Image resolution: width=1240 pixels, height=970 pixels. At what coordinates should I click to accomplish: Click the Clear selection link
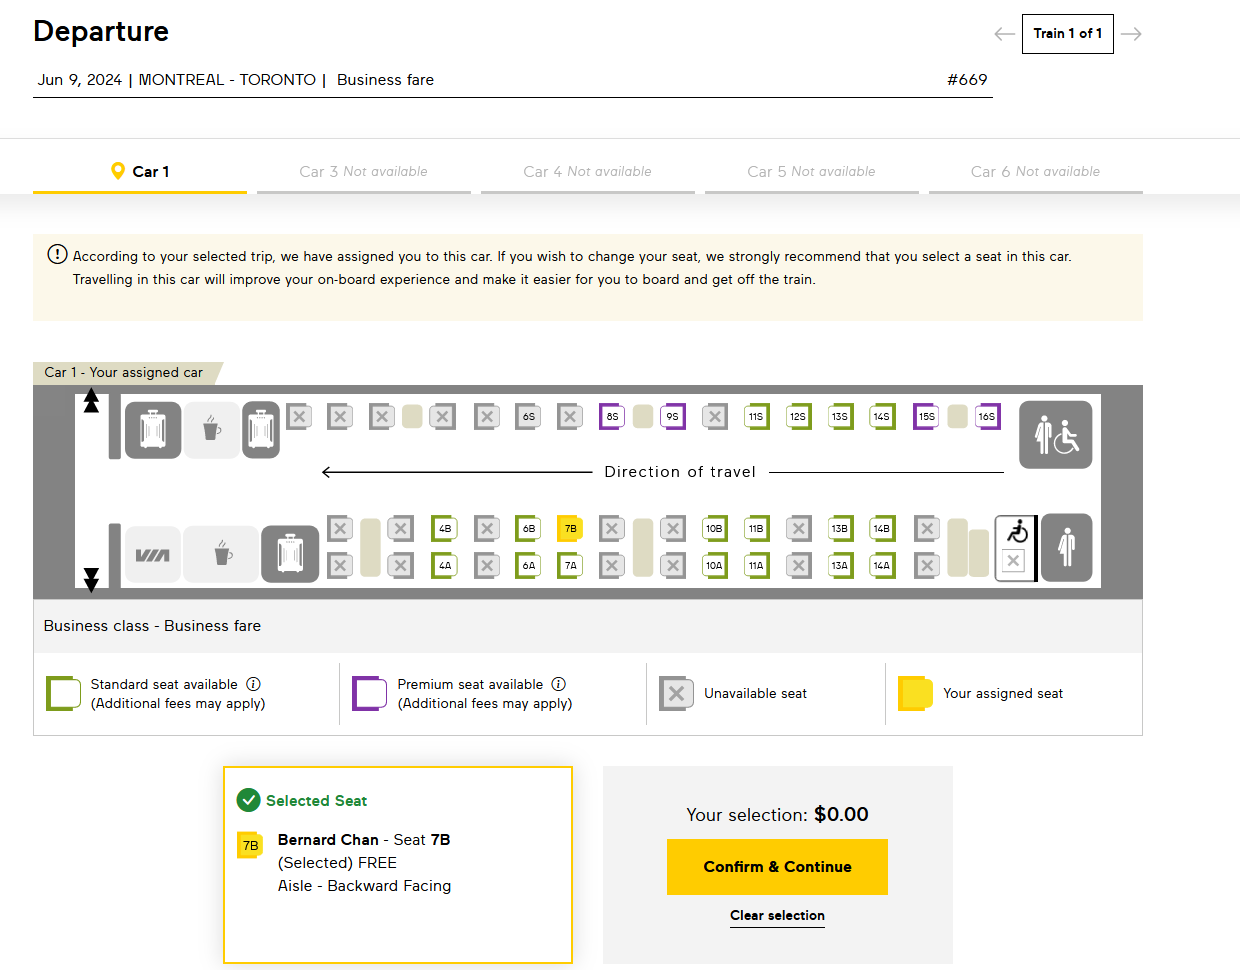(777, 915)
